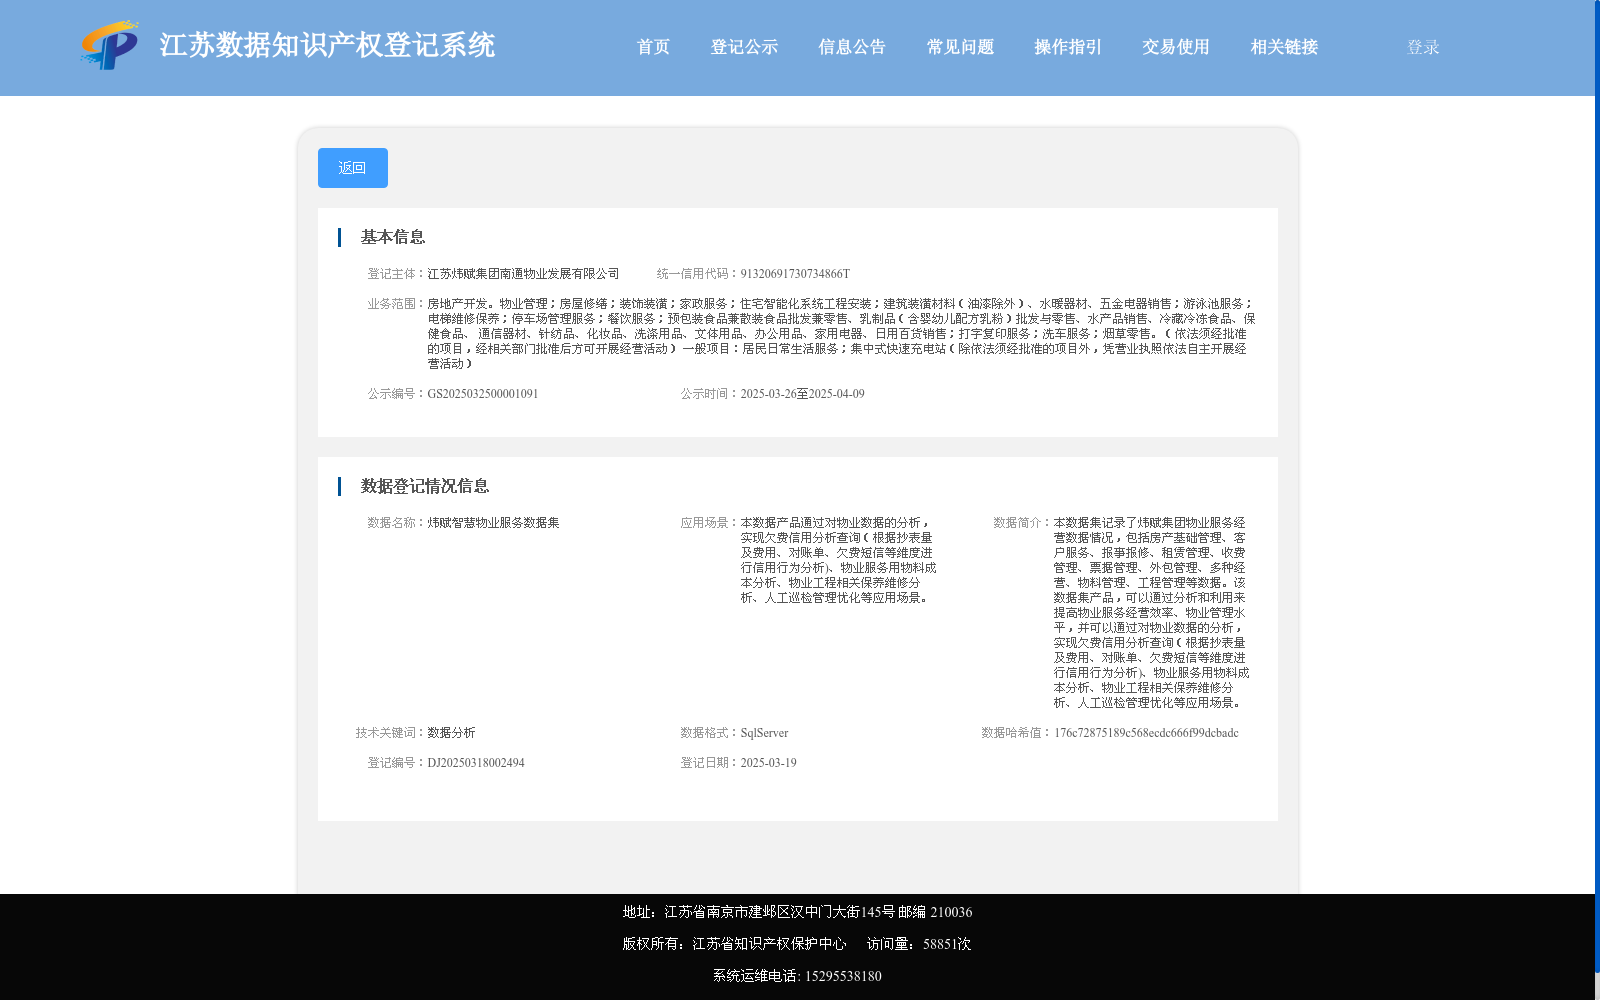1600x1000 pixels.
Task: Click the 应用场景 description text
Action: (x=839, y=560)
